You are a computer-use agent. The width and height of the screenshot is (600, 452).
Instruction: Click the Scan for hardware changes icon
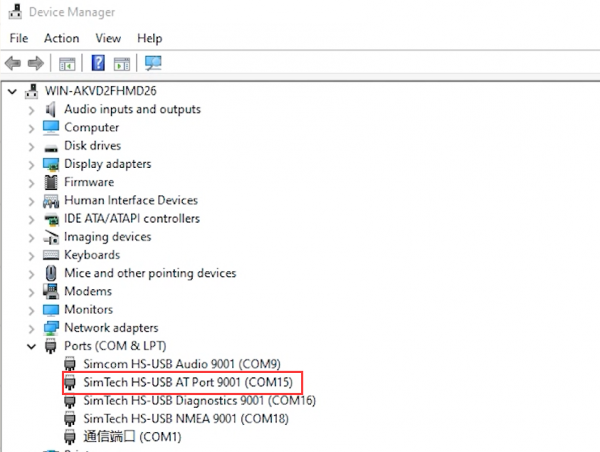153,63
